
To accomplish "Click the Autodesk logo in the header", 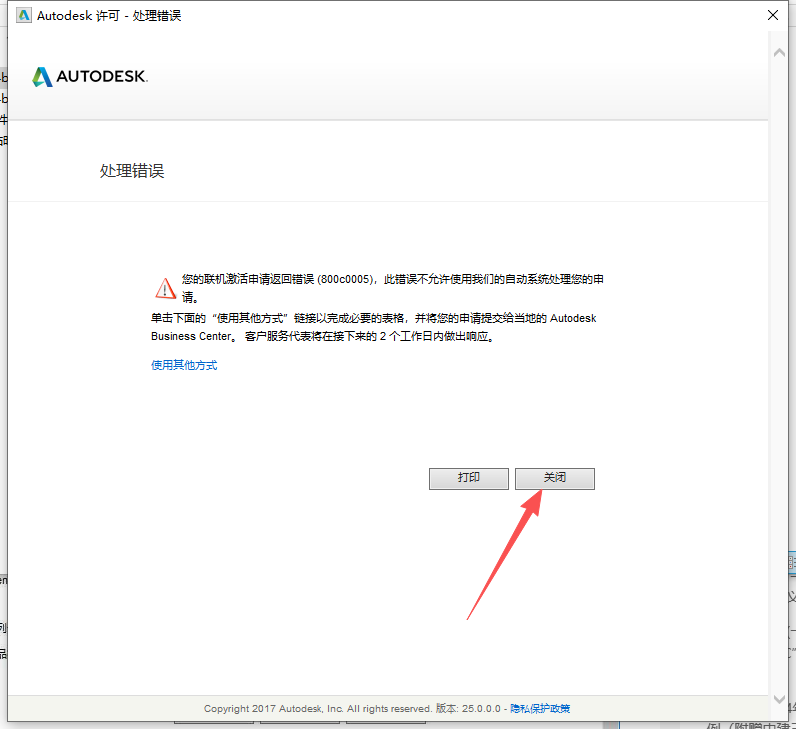I will click(x=90, y=76).
